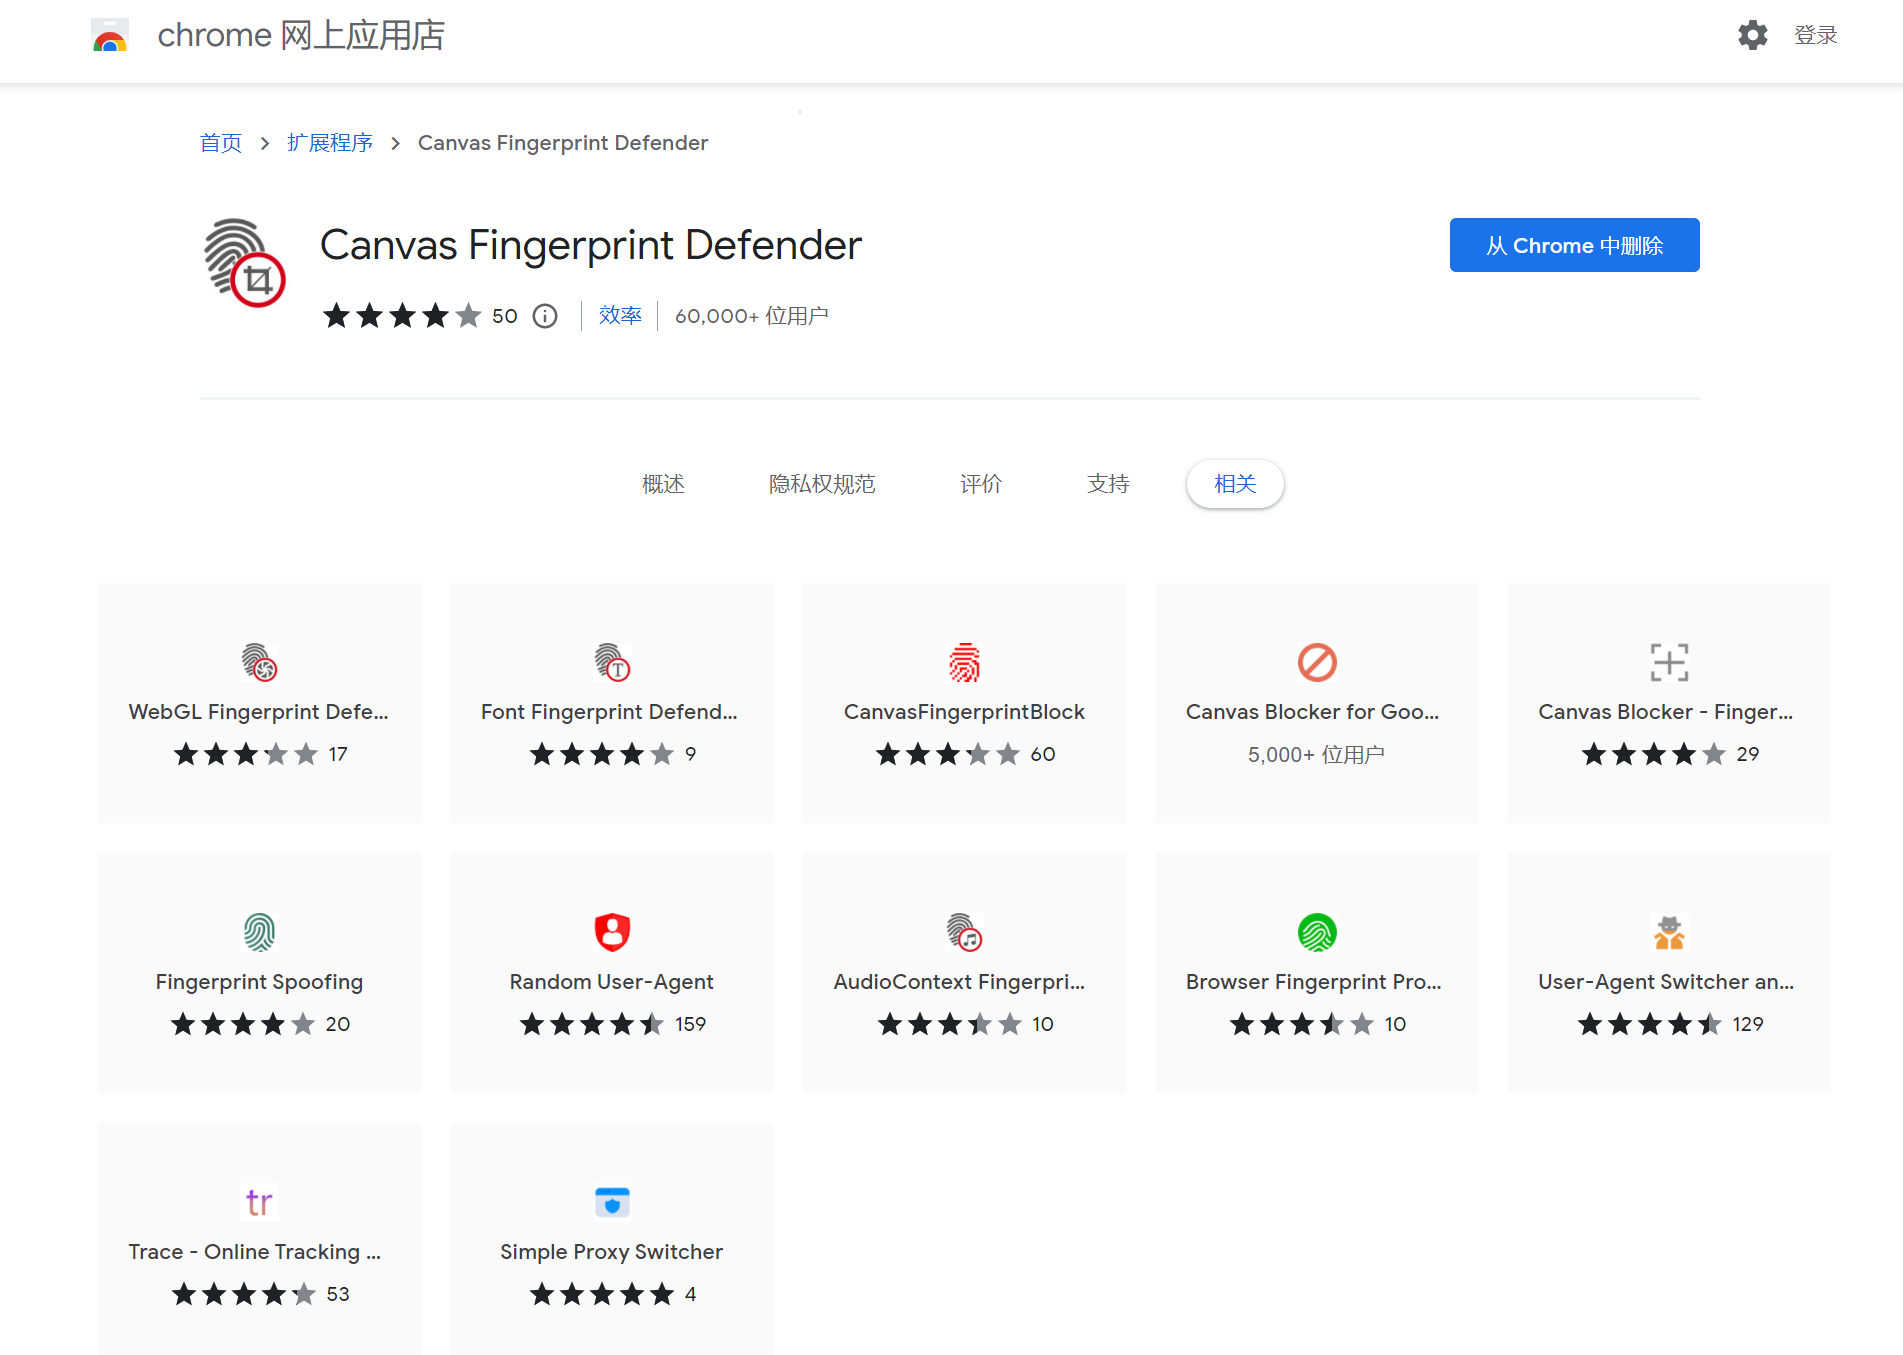The height and width of the screenshot is (1355, 1903).
Task: Open CanvasFingerprintBlock red fingerprint icon
Action: coord(964,662)
